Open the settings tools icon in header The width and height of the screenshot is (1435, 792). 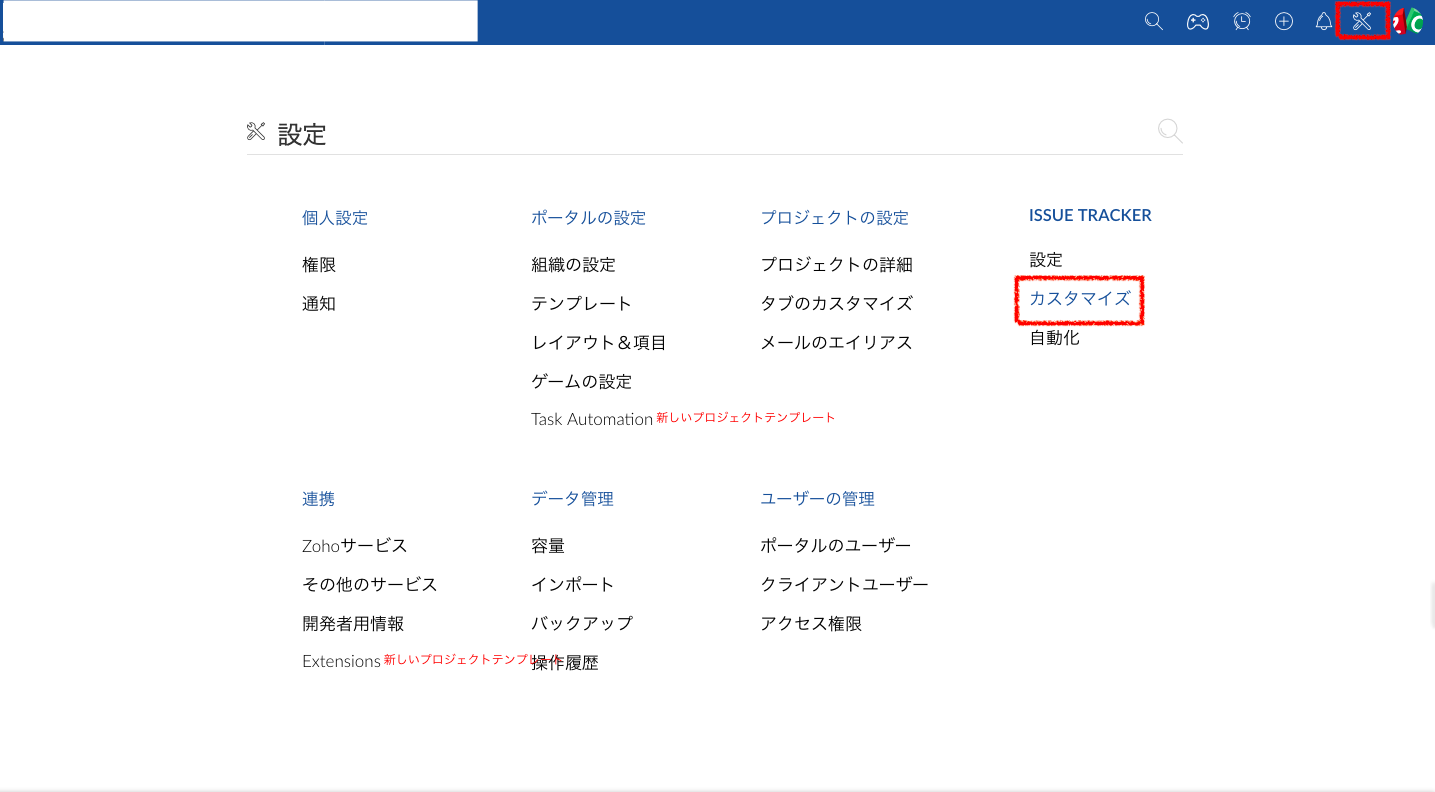pyautogui.click(x=1361, y=21)
